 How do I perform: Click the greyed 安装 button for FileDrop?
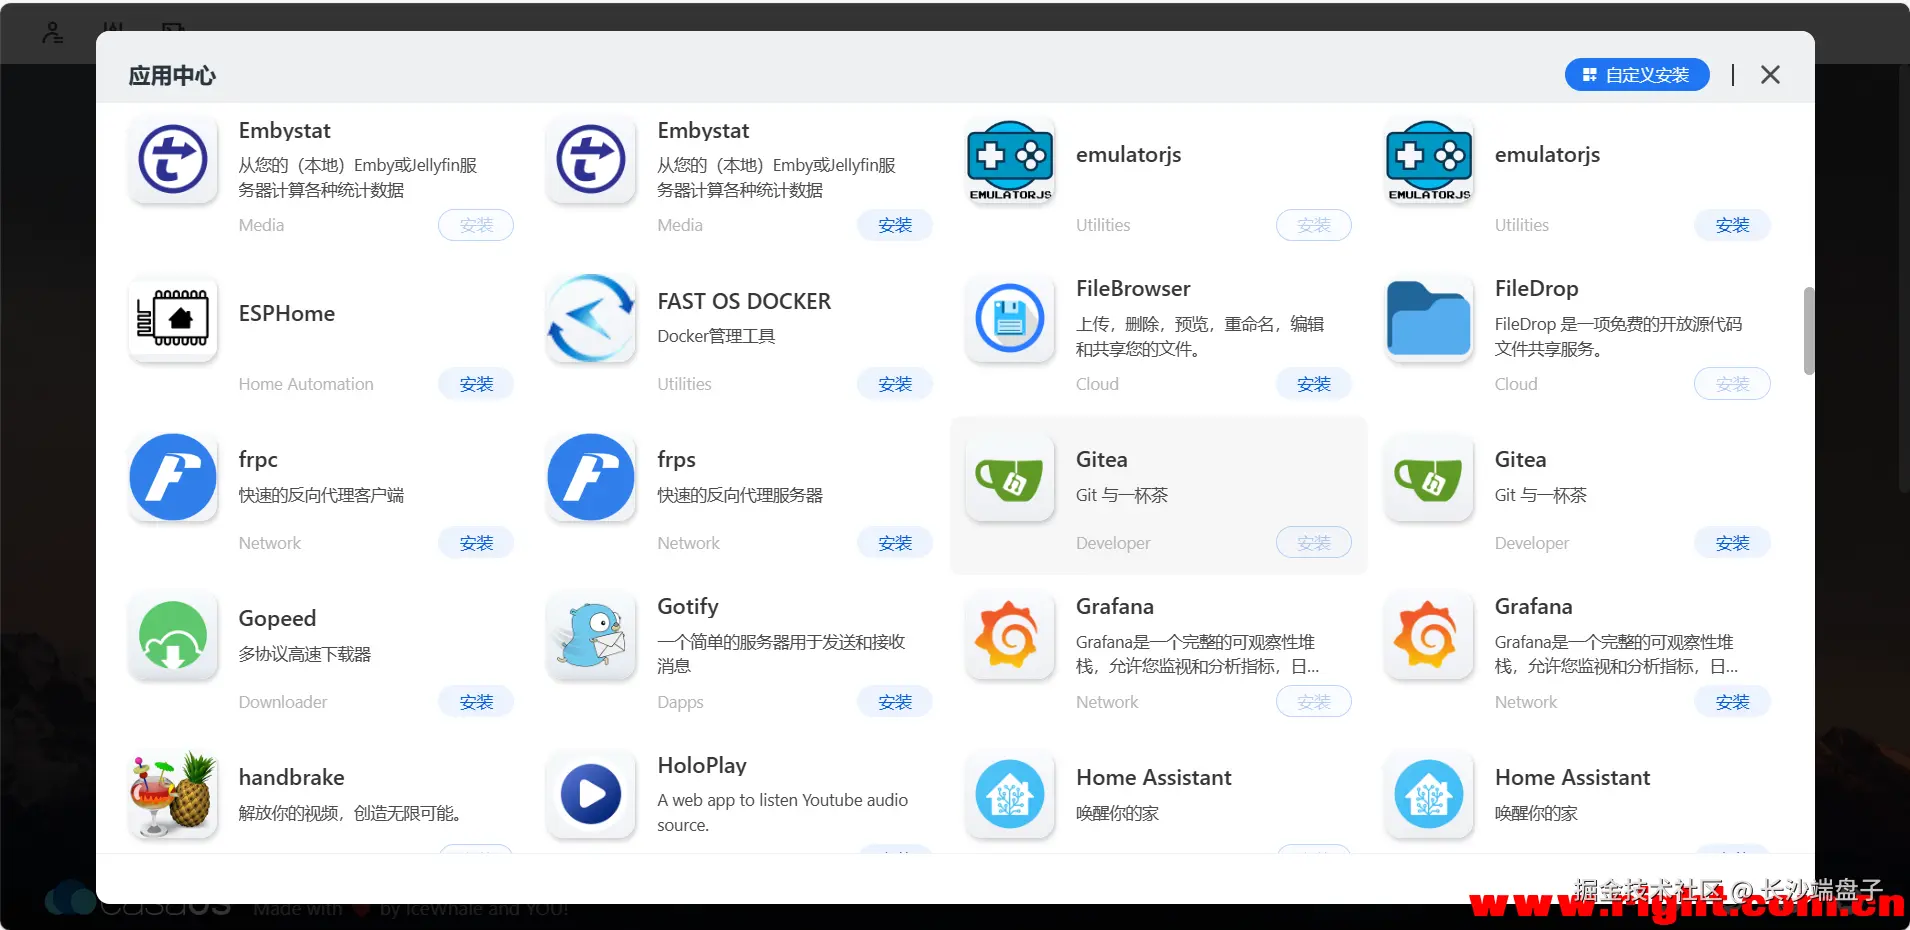point(1732,384)
